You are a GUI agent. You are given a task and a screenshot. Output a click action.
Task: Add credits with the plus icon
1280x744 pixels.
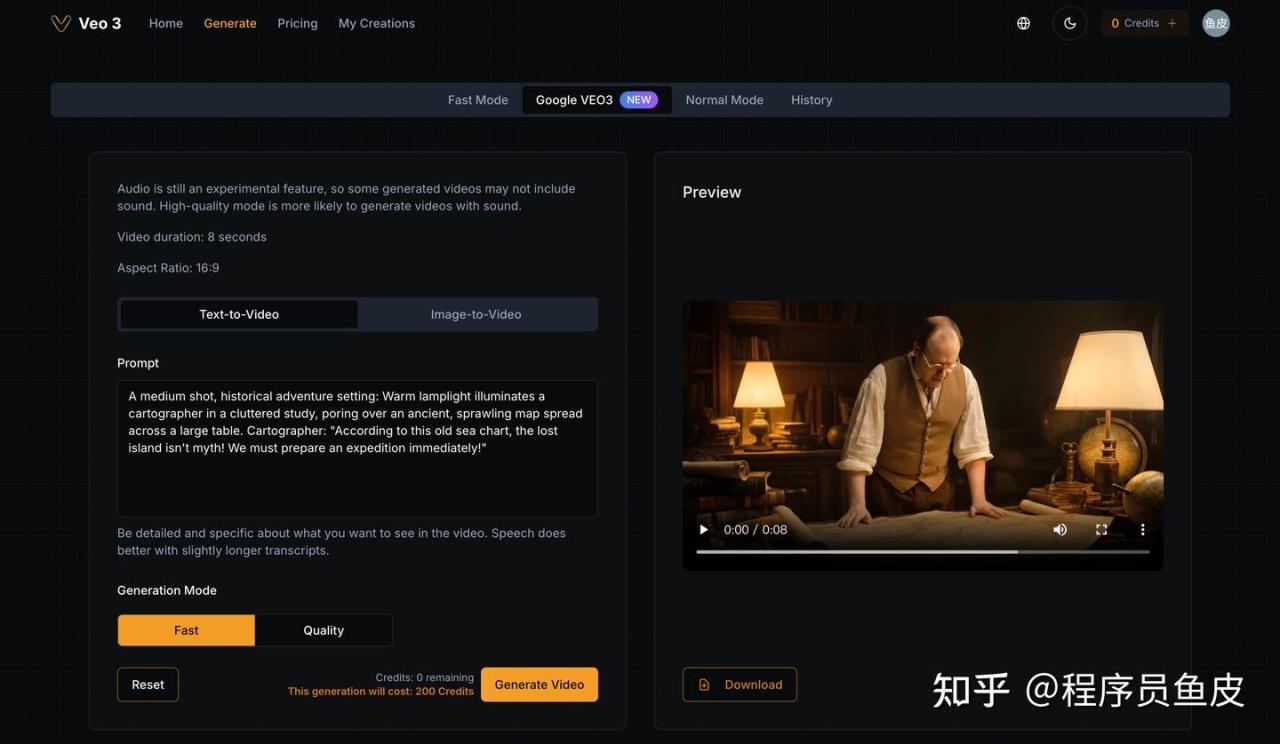(1172, 23)
